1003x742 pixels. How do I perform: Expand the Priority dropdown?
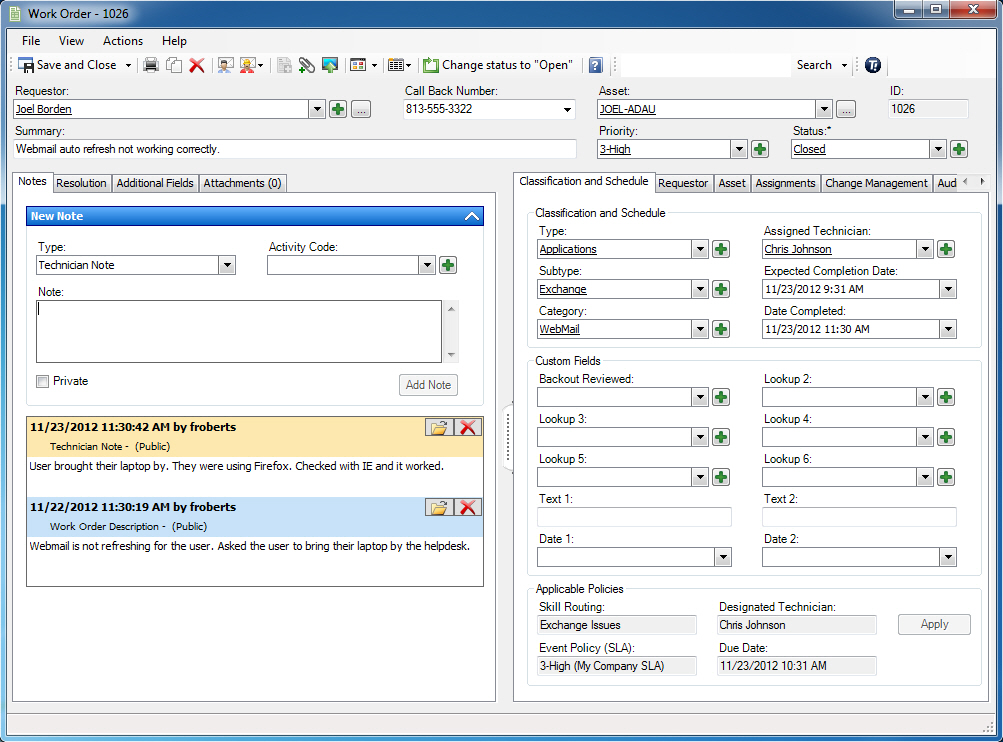pyautogui.click(x=739, y=149)
